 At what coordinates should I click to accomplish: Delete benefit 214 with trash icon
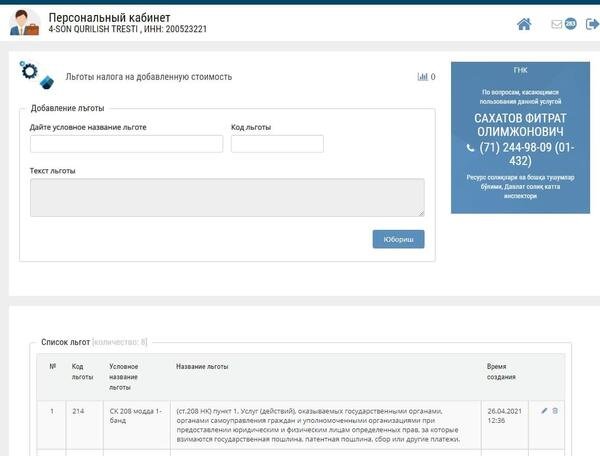point(556,410)
